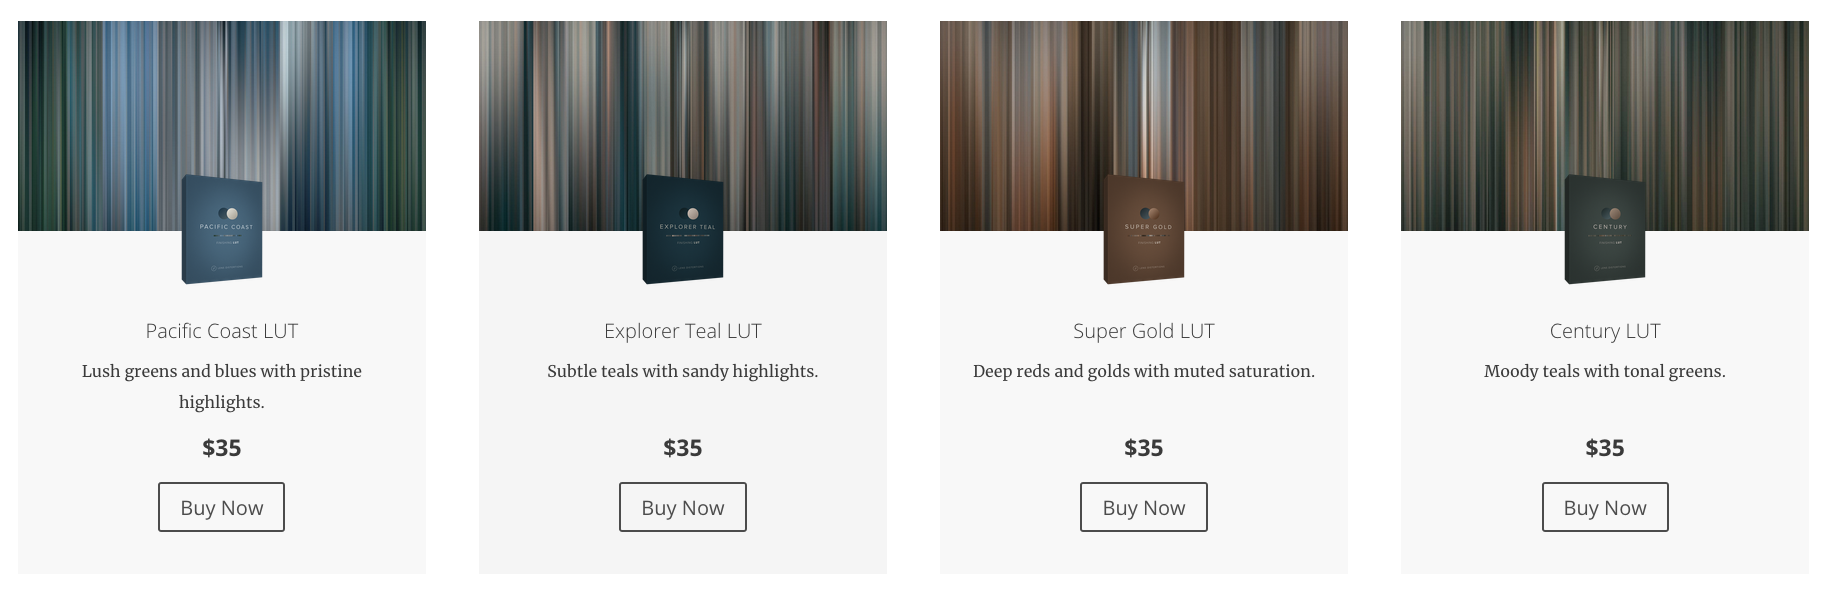Open the Pacific Coast LUT product title link
Screen dimensions: 1827x596
[221, 331]
